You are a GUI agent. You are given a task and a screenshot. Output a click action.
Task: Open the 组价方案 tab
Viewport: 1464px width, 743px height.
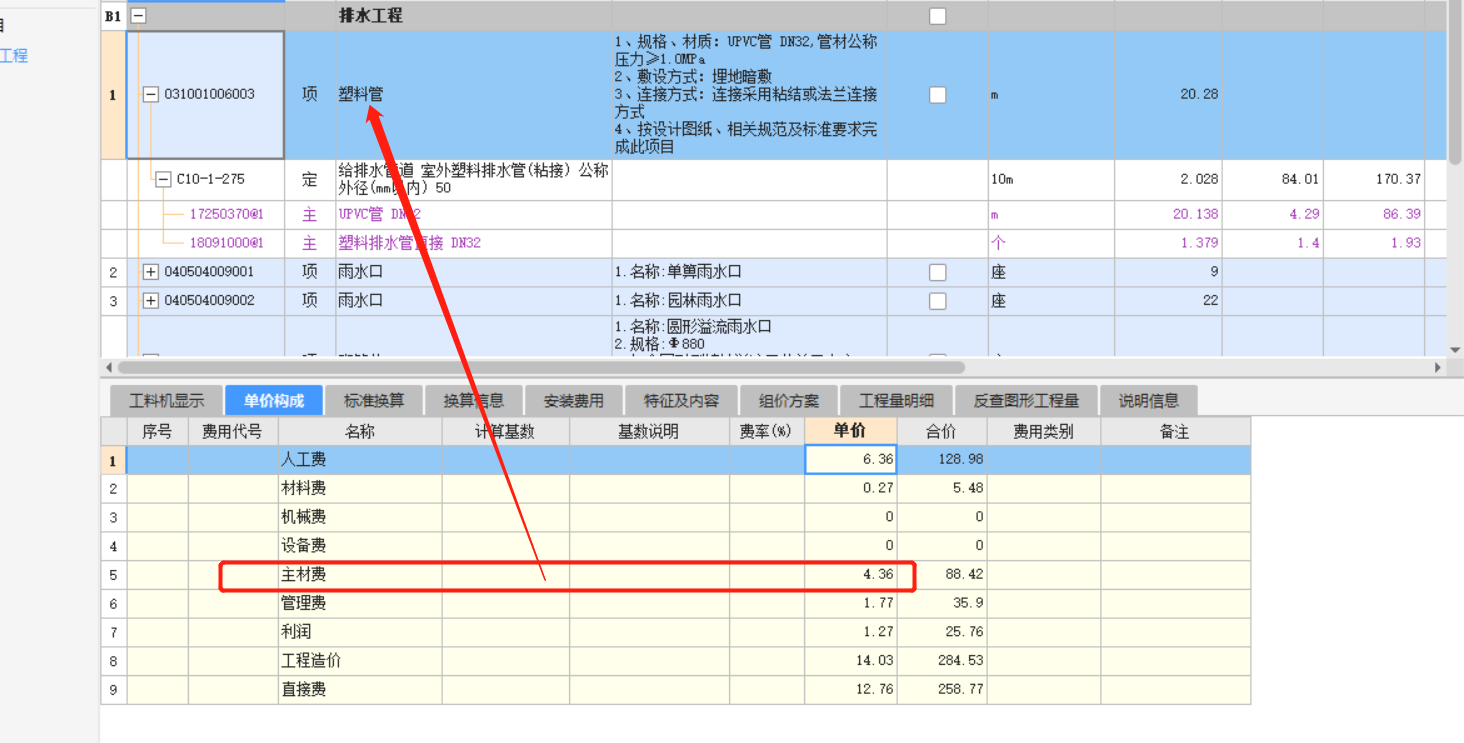[x=789, y=400]
